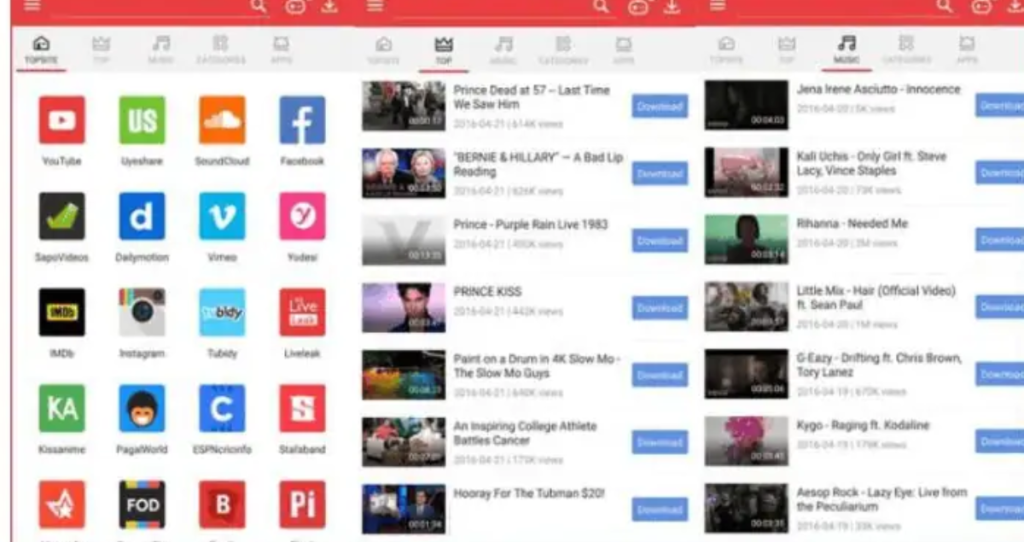
Task: Open the Instagram camera icon
Action: point(142,312)
